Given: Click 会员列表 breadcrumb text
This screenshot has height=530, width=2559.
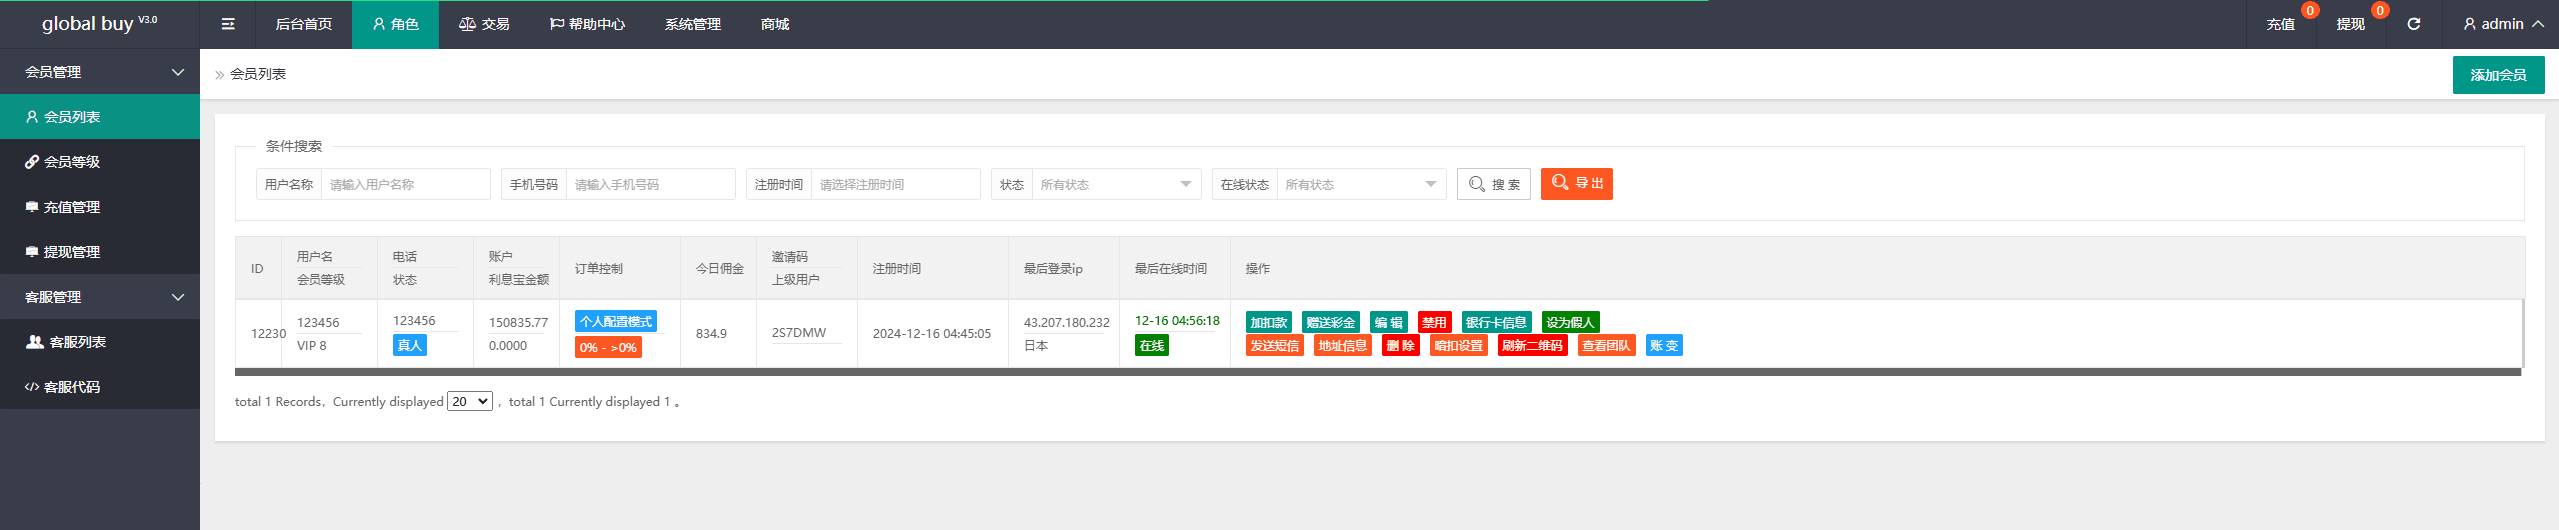Looking at the screenshot, I should coord(258,74).
